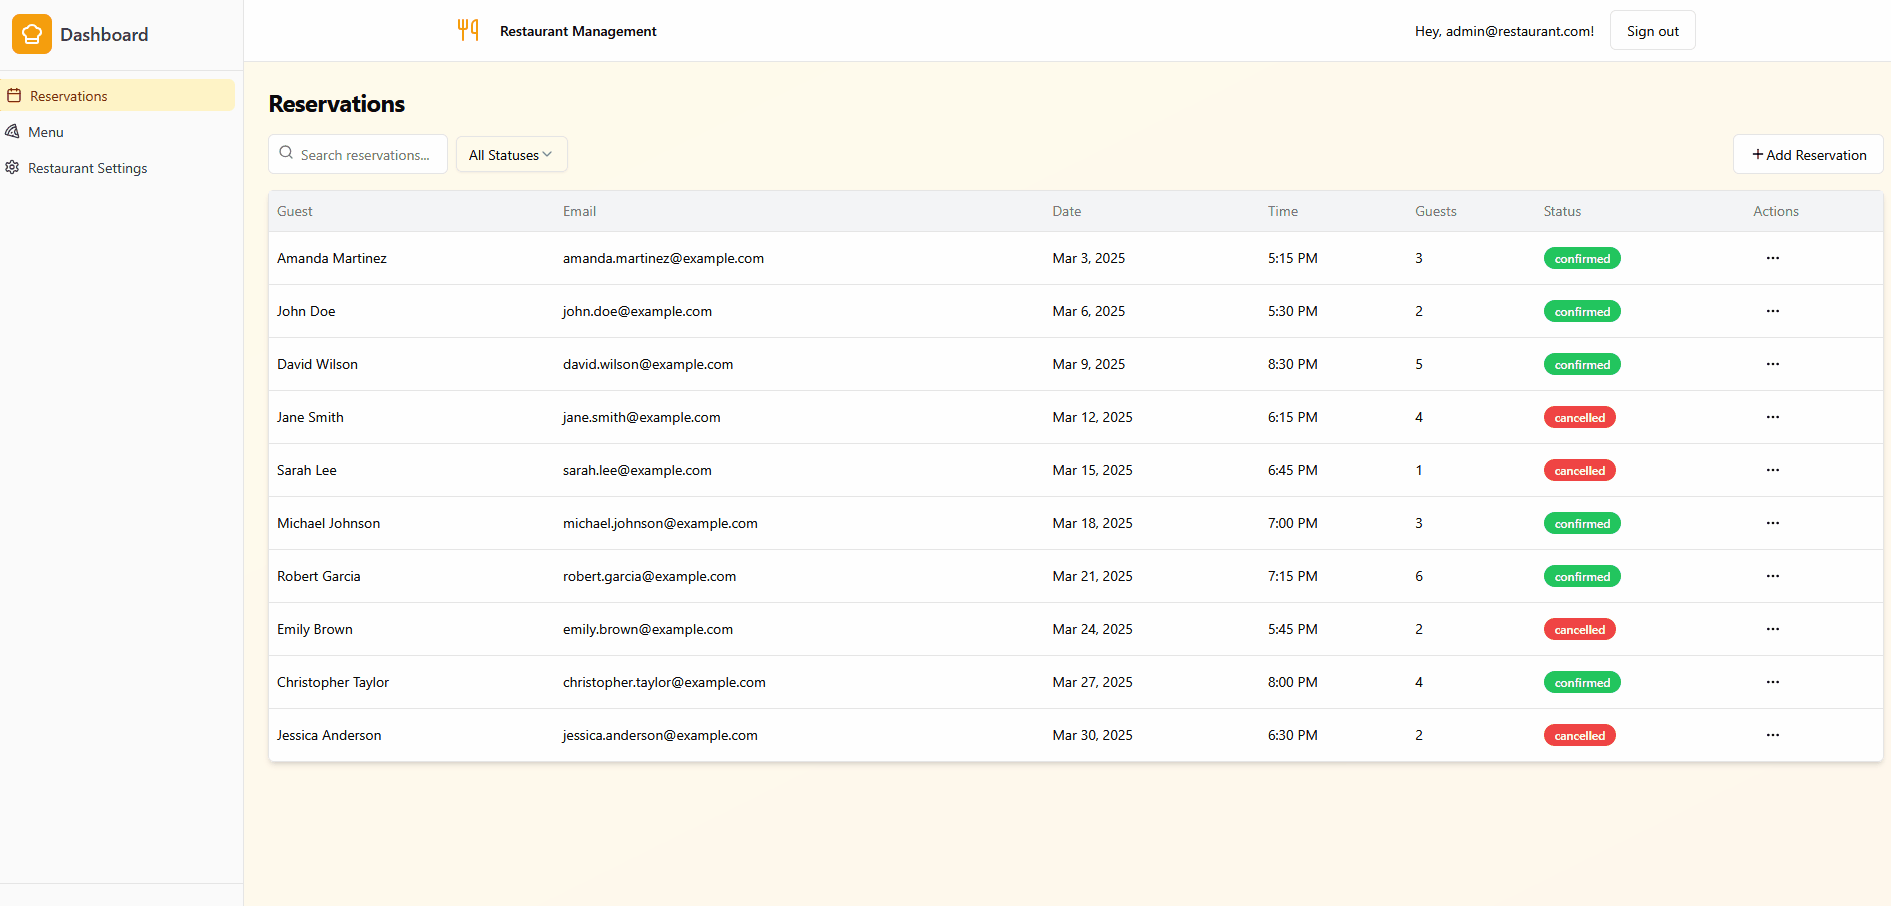Open actions menu for Jane Smith
1891x906 pixels.
1772,417
